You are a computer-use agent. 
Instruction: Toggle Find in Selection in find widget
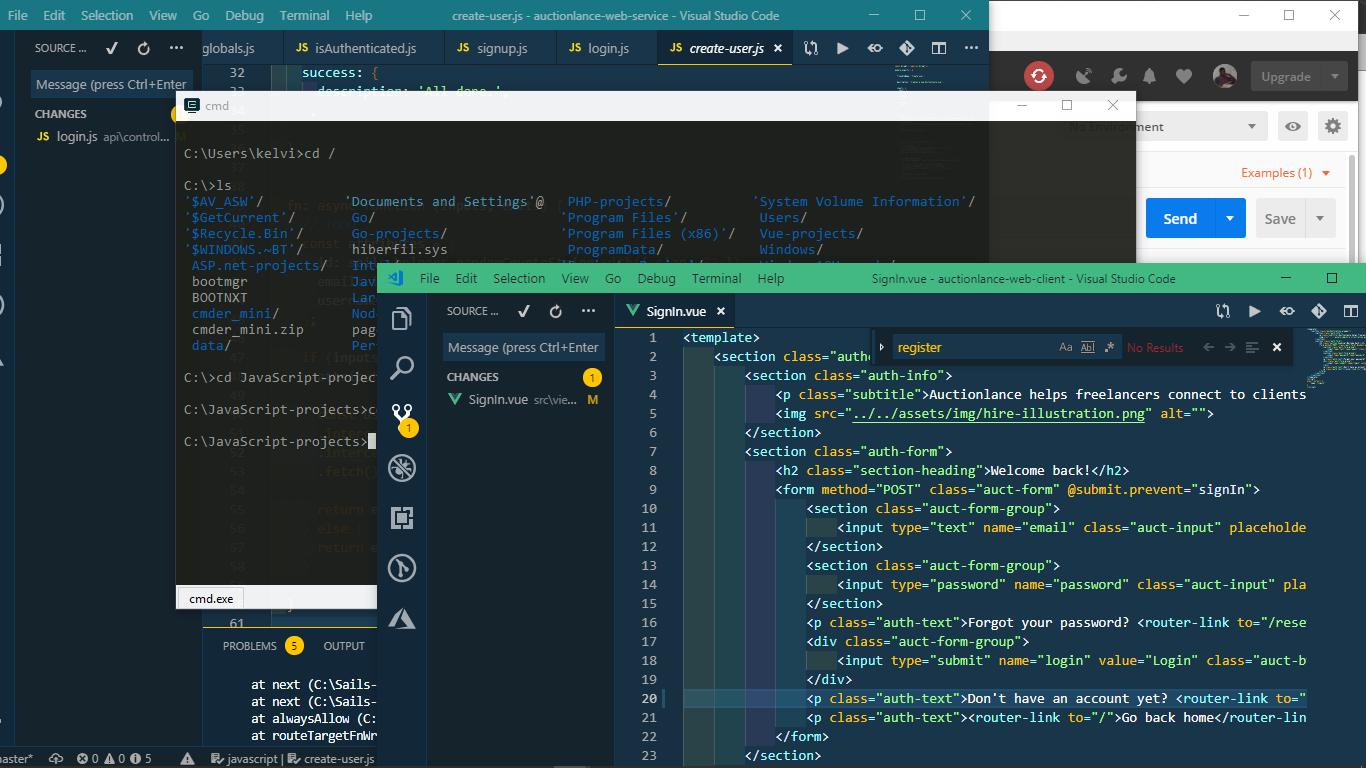(x=1252, y=347)
